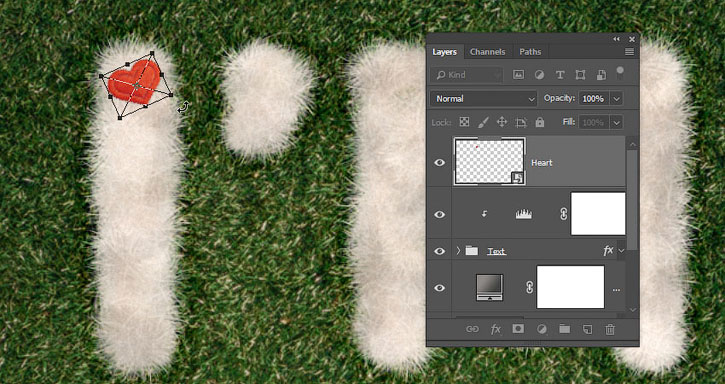Click the Opacity value field
725x384 pixels.
tap(593, 99)
